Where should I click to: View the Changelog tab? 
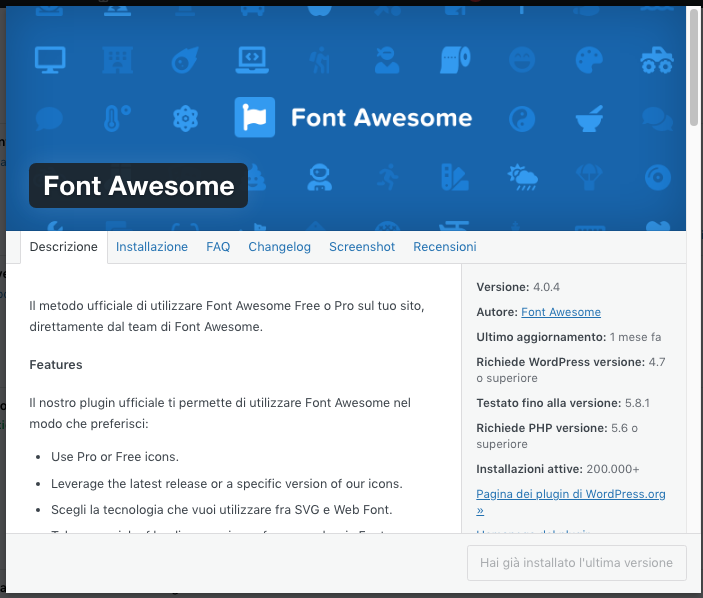pyautogui.click(x=279, y=247)
